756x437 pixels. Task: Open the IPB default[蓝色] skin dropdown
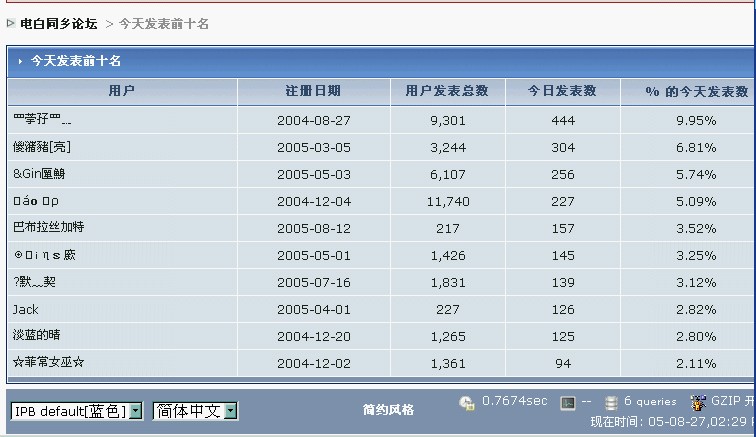pos(76,411)
